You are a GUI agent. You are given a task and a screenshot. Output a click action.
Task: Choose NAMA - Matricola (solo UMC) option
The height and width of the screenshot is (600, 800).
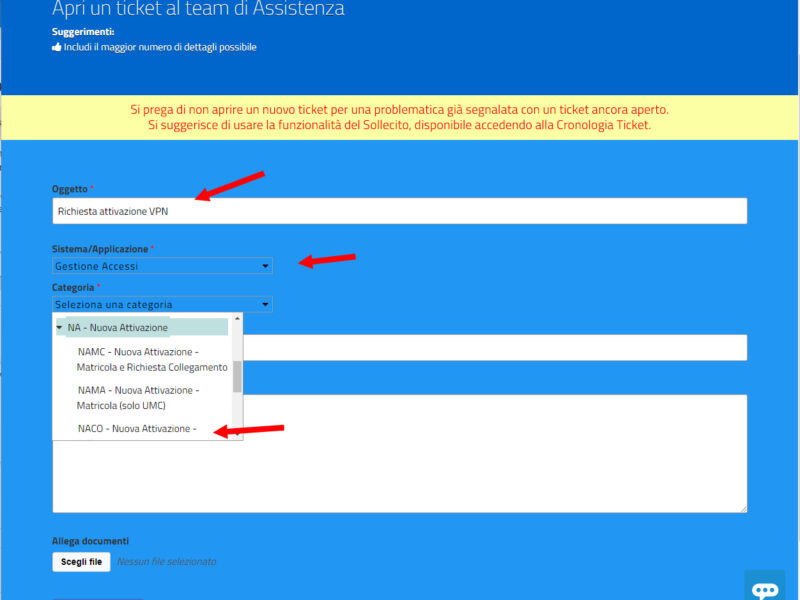point(138,397)
